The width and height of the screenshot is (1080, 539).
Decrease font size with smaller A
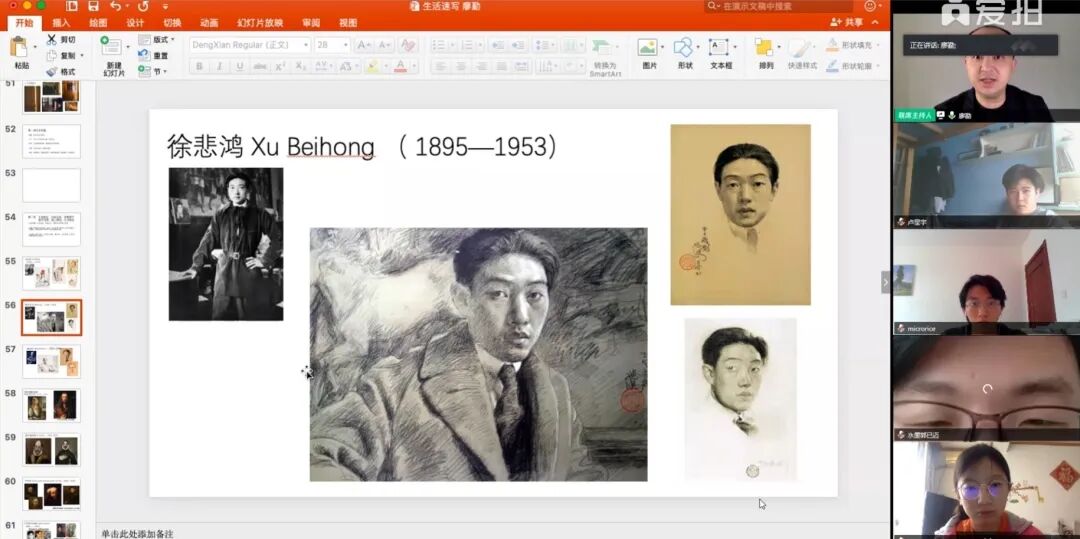(384, 45)
